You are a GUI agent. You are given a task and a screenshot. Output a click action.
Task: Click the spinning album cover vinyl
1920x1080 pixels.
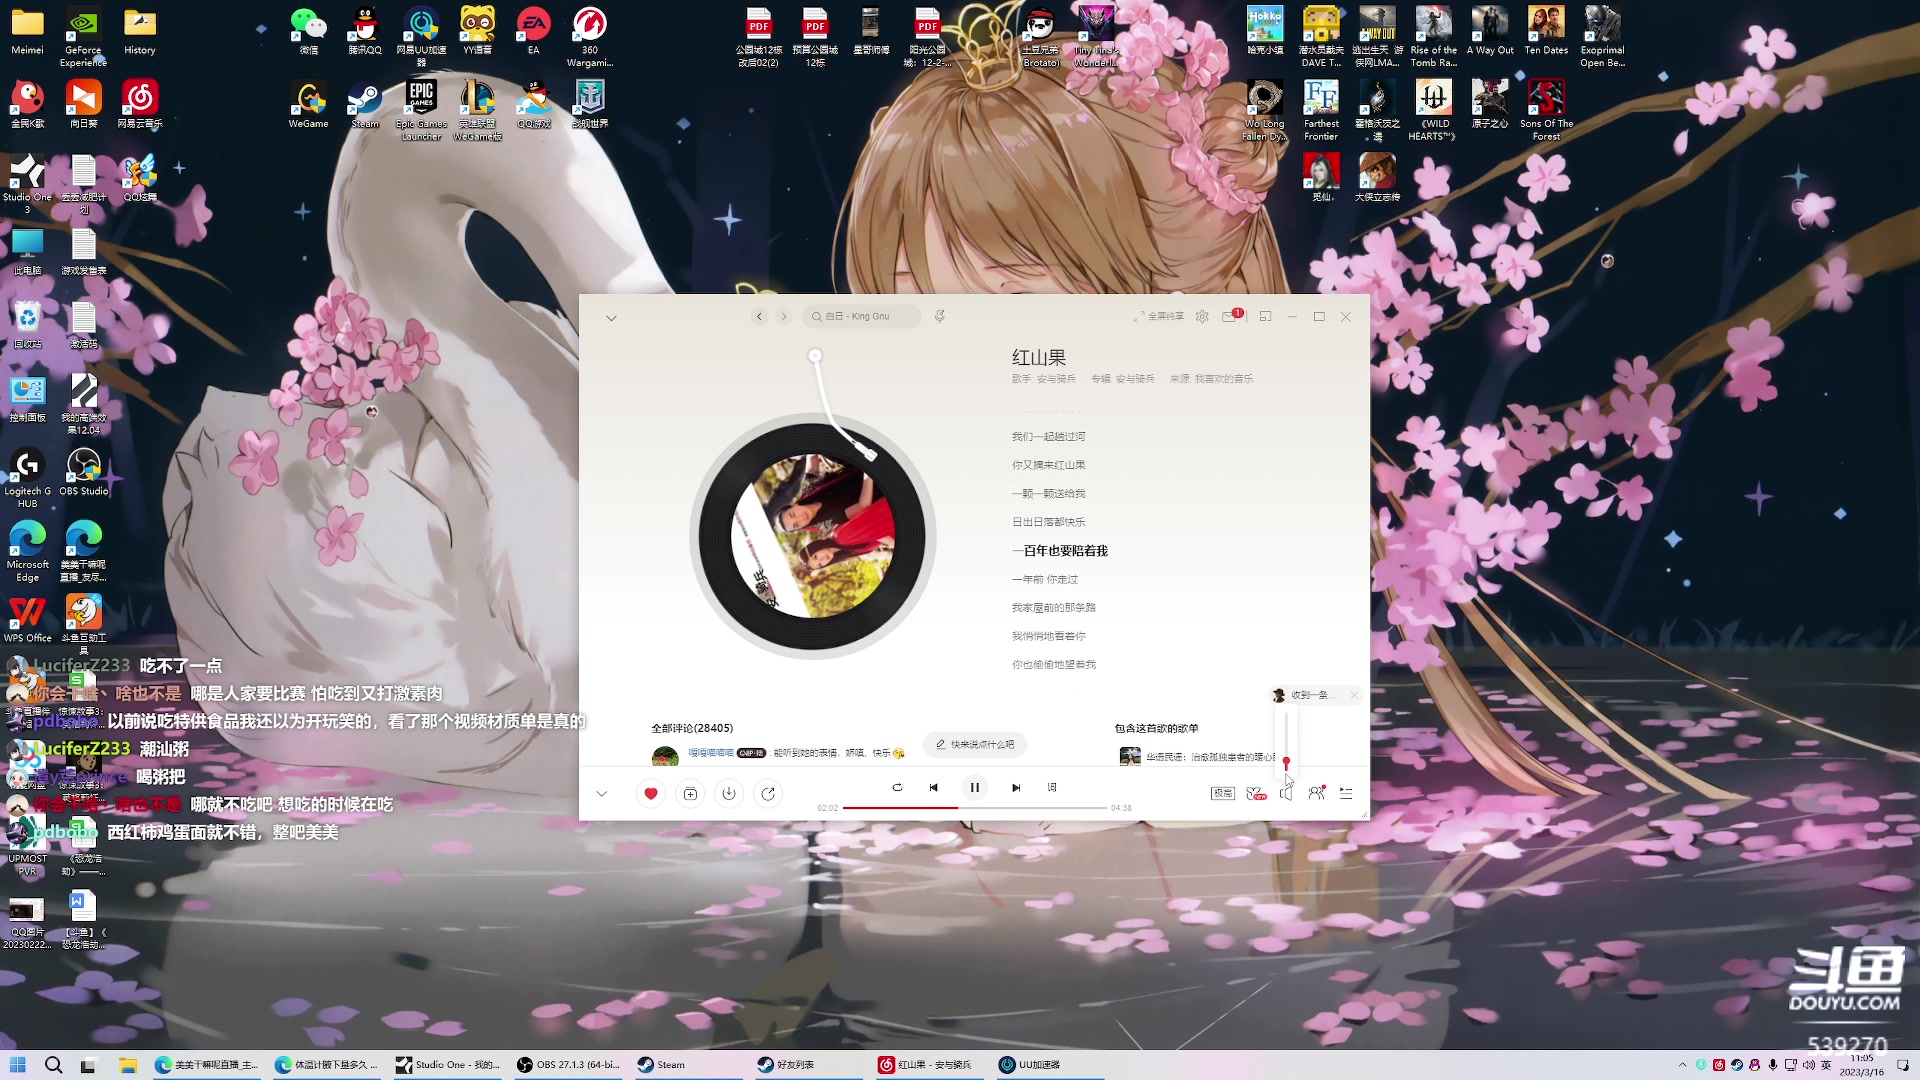point(813,536)
